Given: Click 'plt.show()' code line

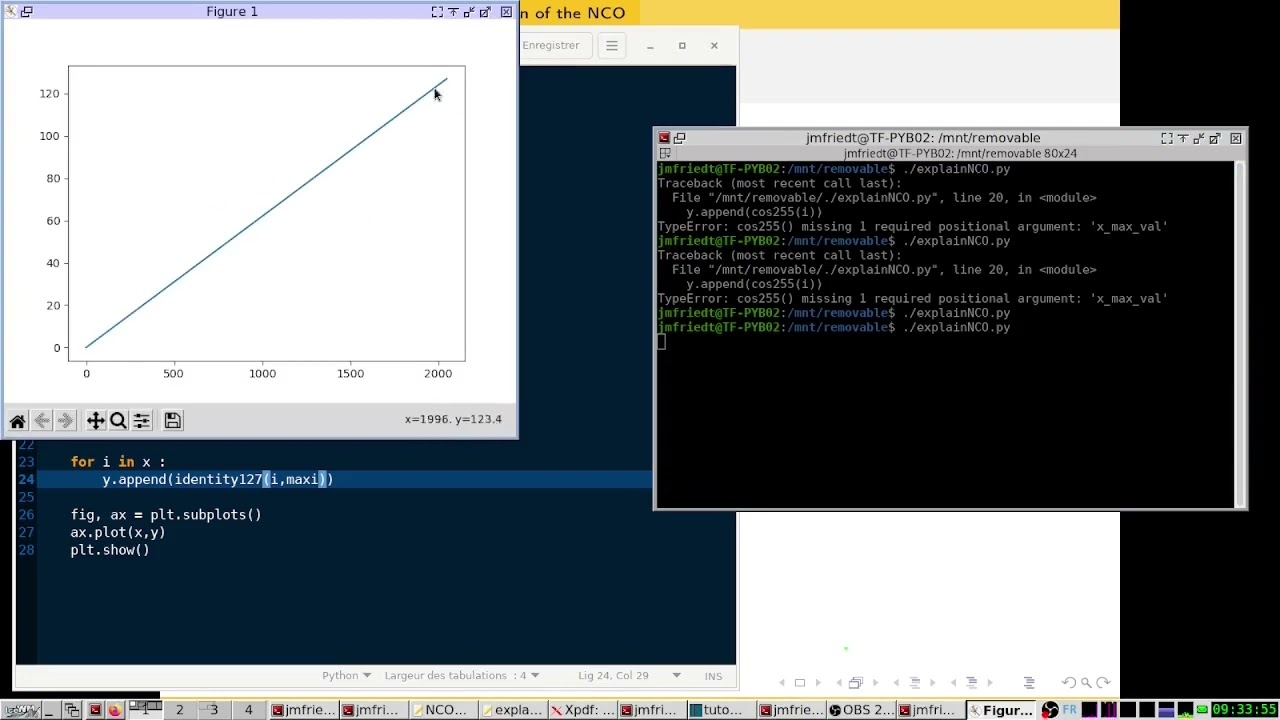Looking at the screenshot, I should 110,550.
